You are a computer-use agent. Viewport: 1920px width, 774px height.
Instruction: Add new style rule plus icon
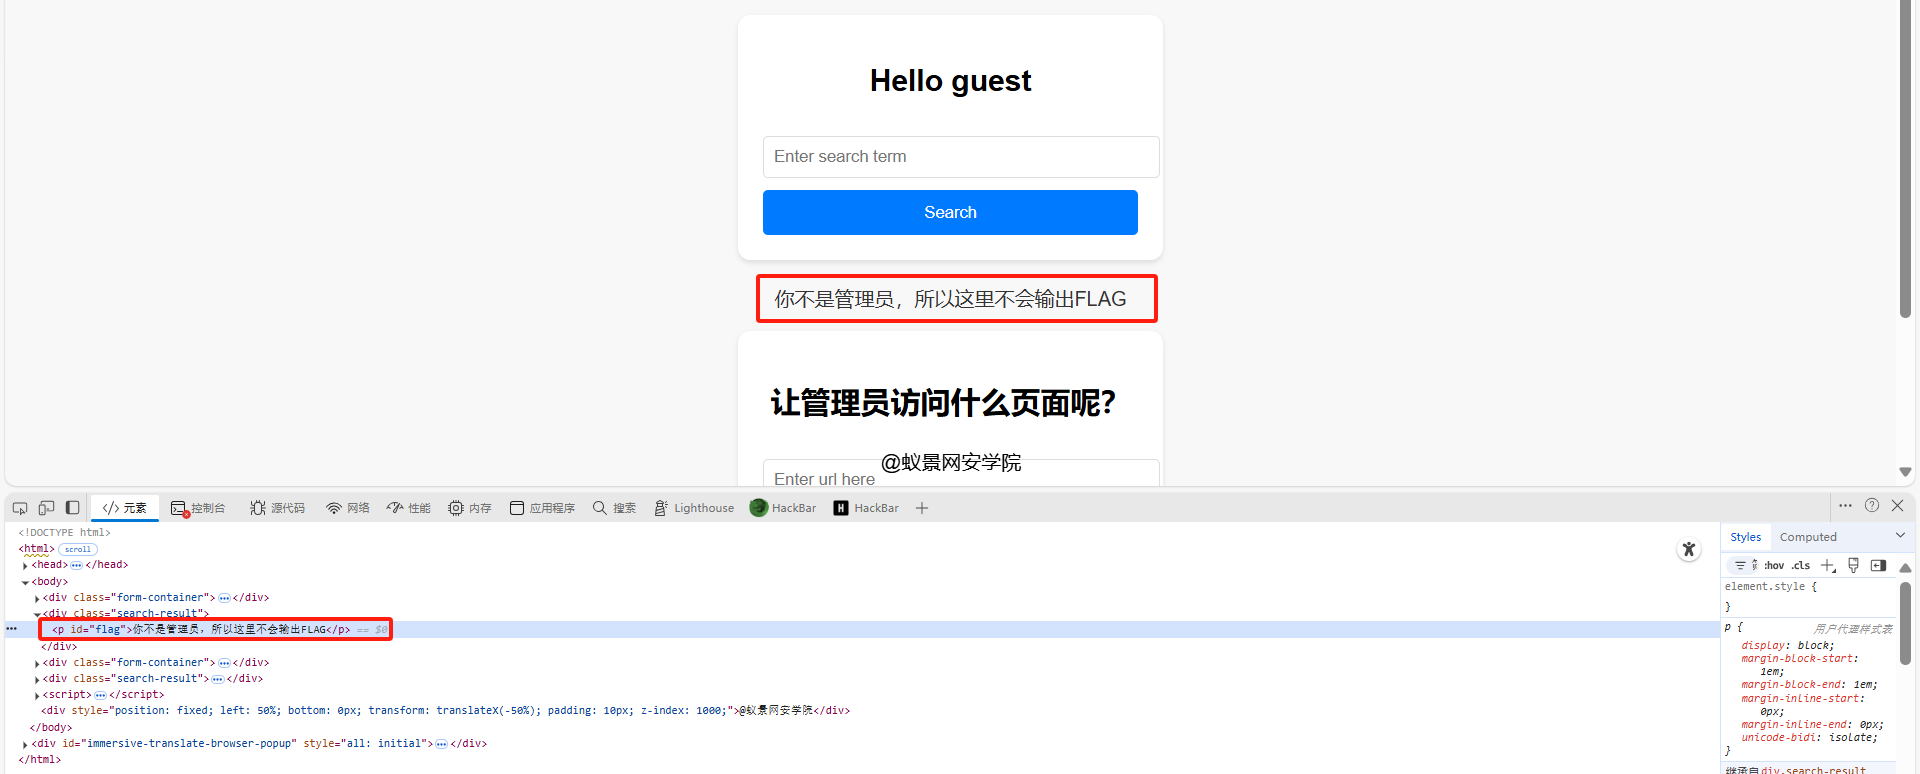(1828, 565)
